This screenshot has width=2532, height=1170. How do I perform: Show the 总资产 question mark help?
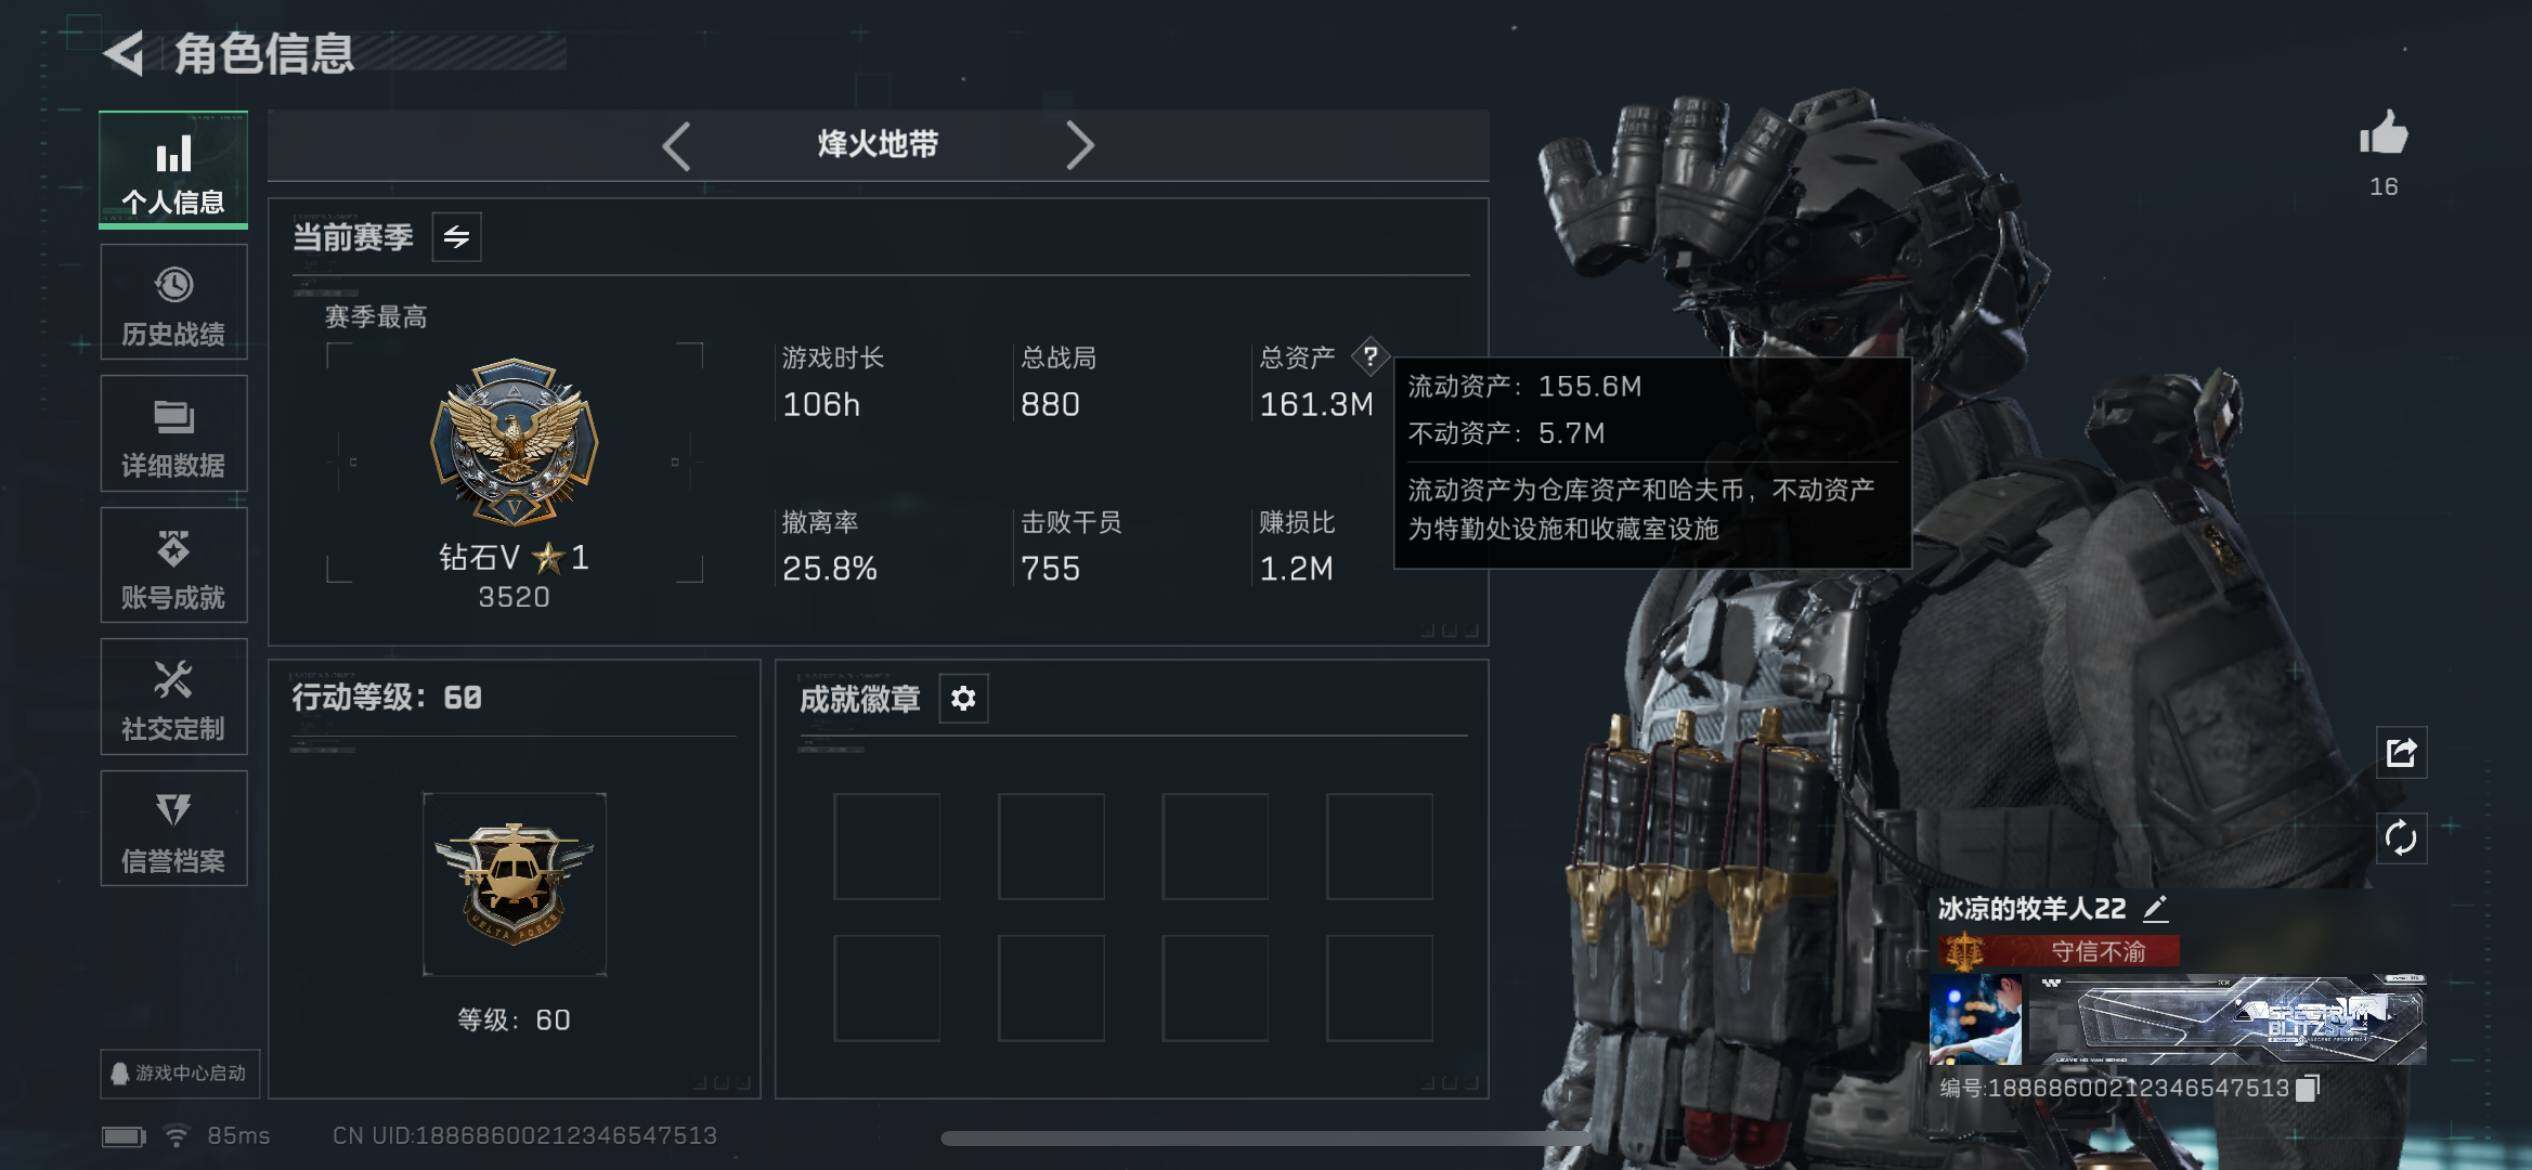(1370, 356)
